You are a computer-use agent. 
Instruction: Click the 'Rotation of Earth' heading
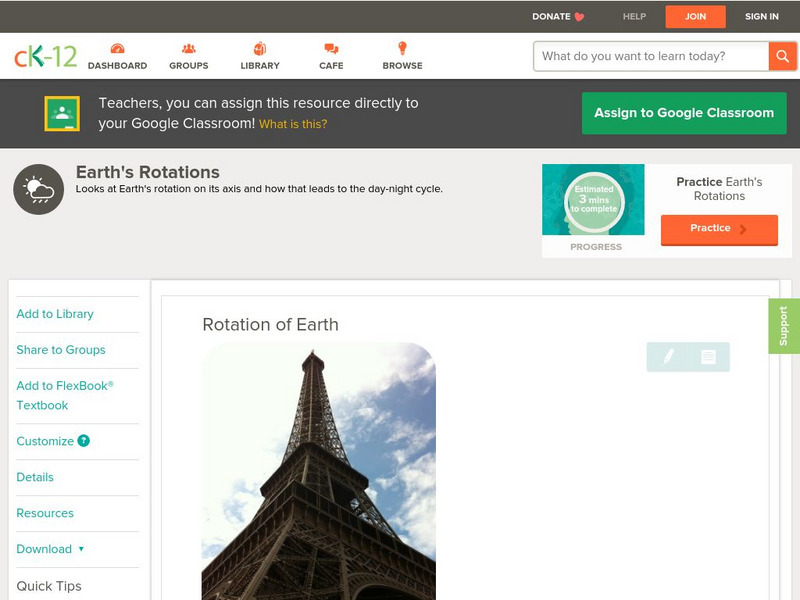click(x=270, y=324)
